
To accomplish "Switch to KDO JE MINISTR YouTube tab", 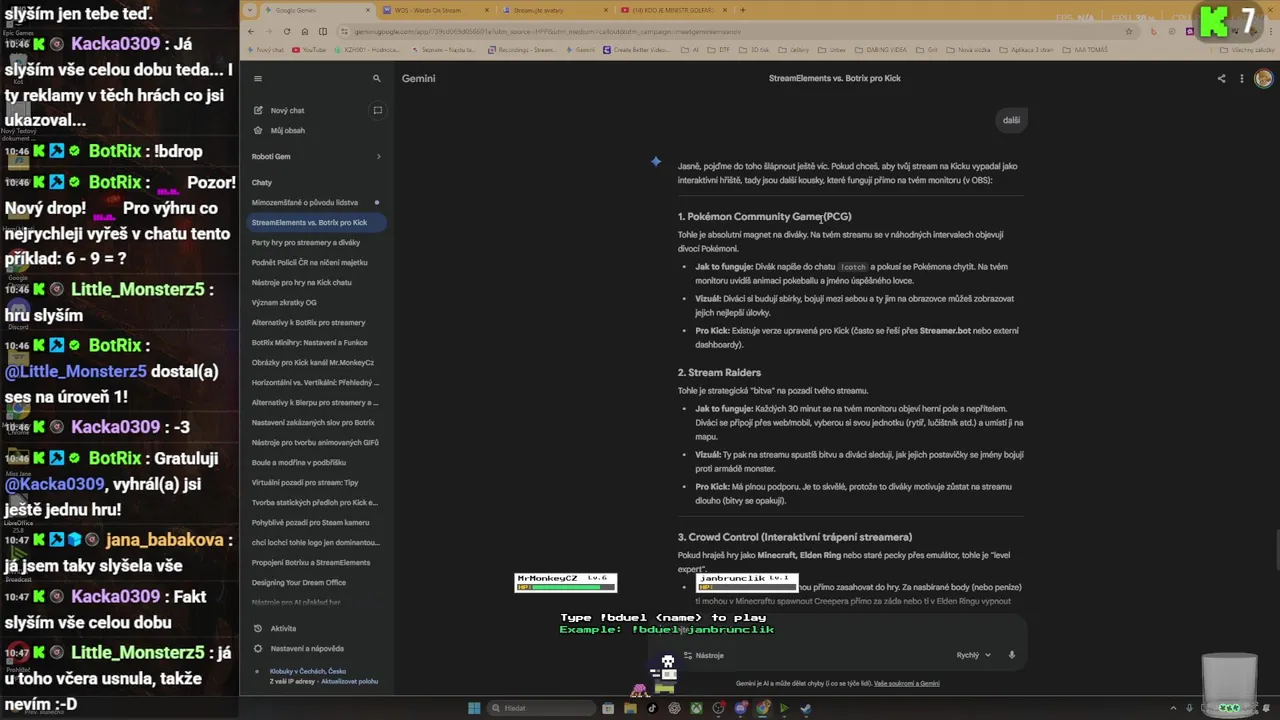I will (673, 10).
